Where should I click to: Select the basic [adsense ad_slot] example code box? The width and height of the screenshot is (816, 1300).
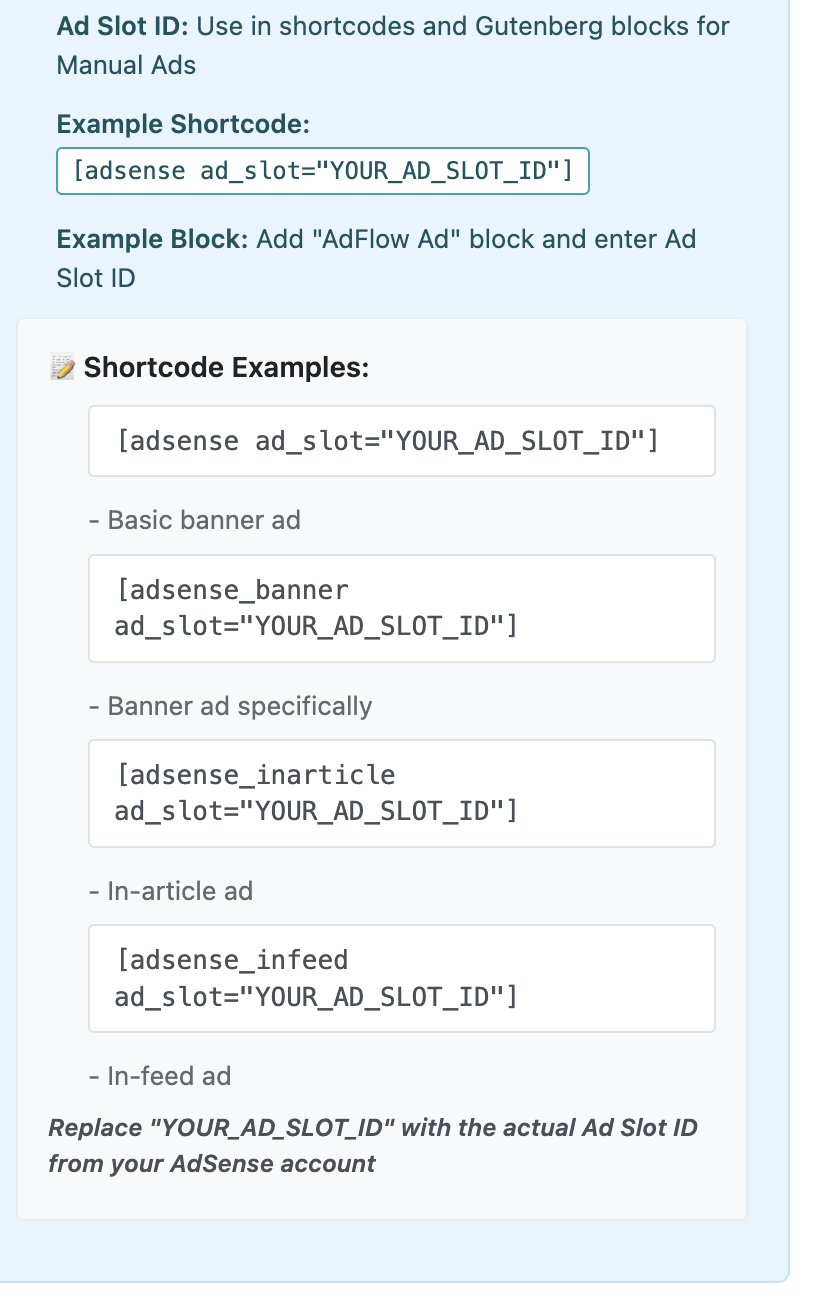tap(402, 441)
